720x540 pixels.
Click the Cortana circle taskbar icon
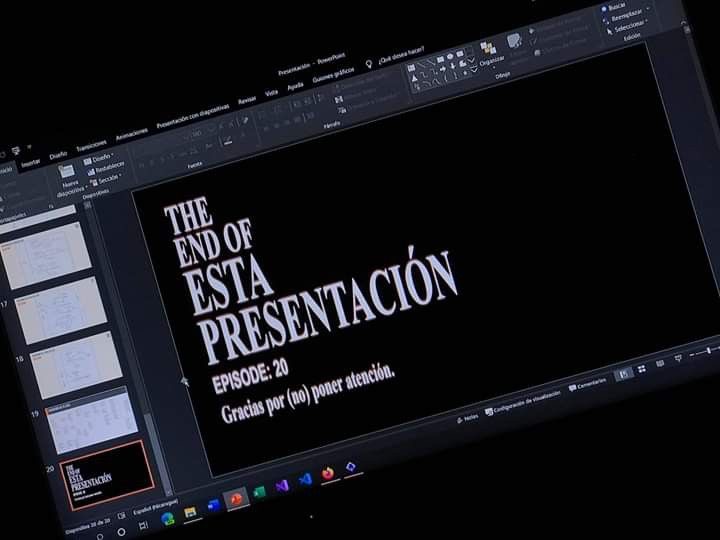(121, 532)
